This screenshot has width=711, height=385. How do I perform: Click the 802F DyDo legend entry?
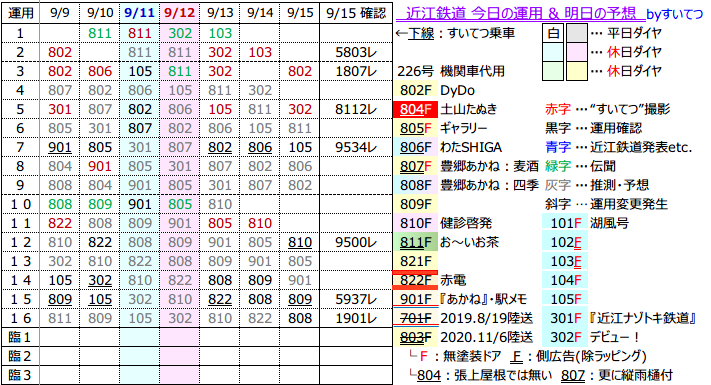click(434, 90)
